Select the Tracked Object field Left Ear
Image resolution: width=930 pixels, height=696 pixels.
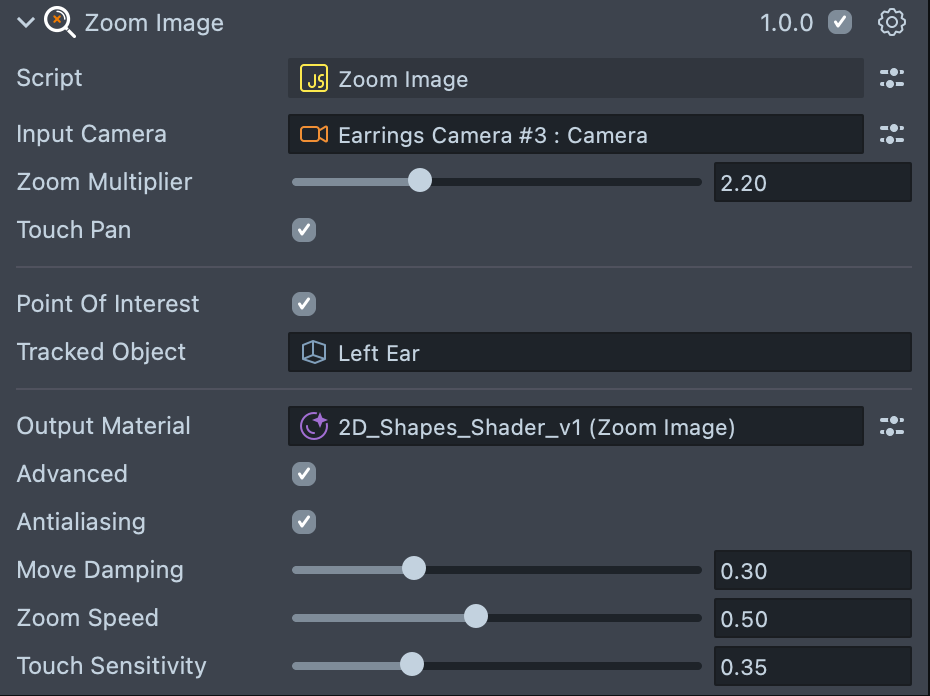pos(600,352)
